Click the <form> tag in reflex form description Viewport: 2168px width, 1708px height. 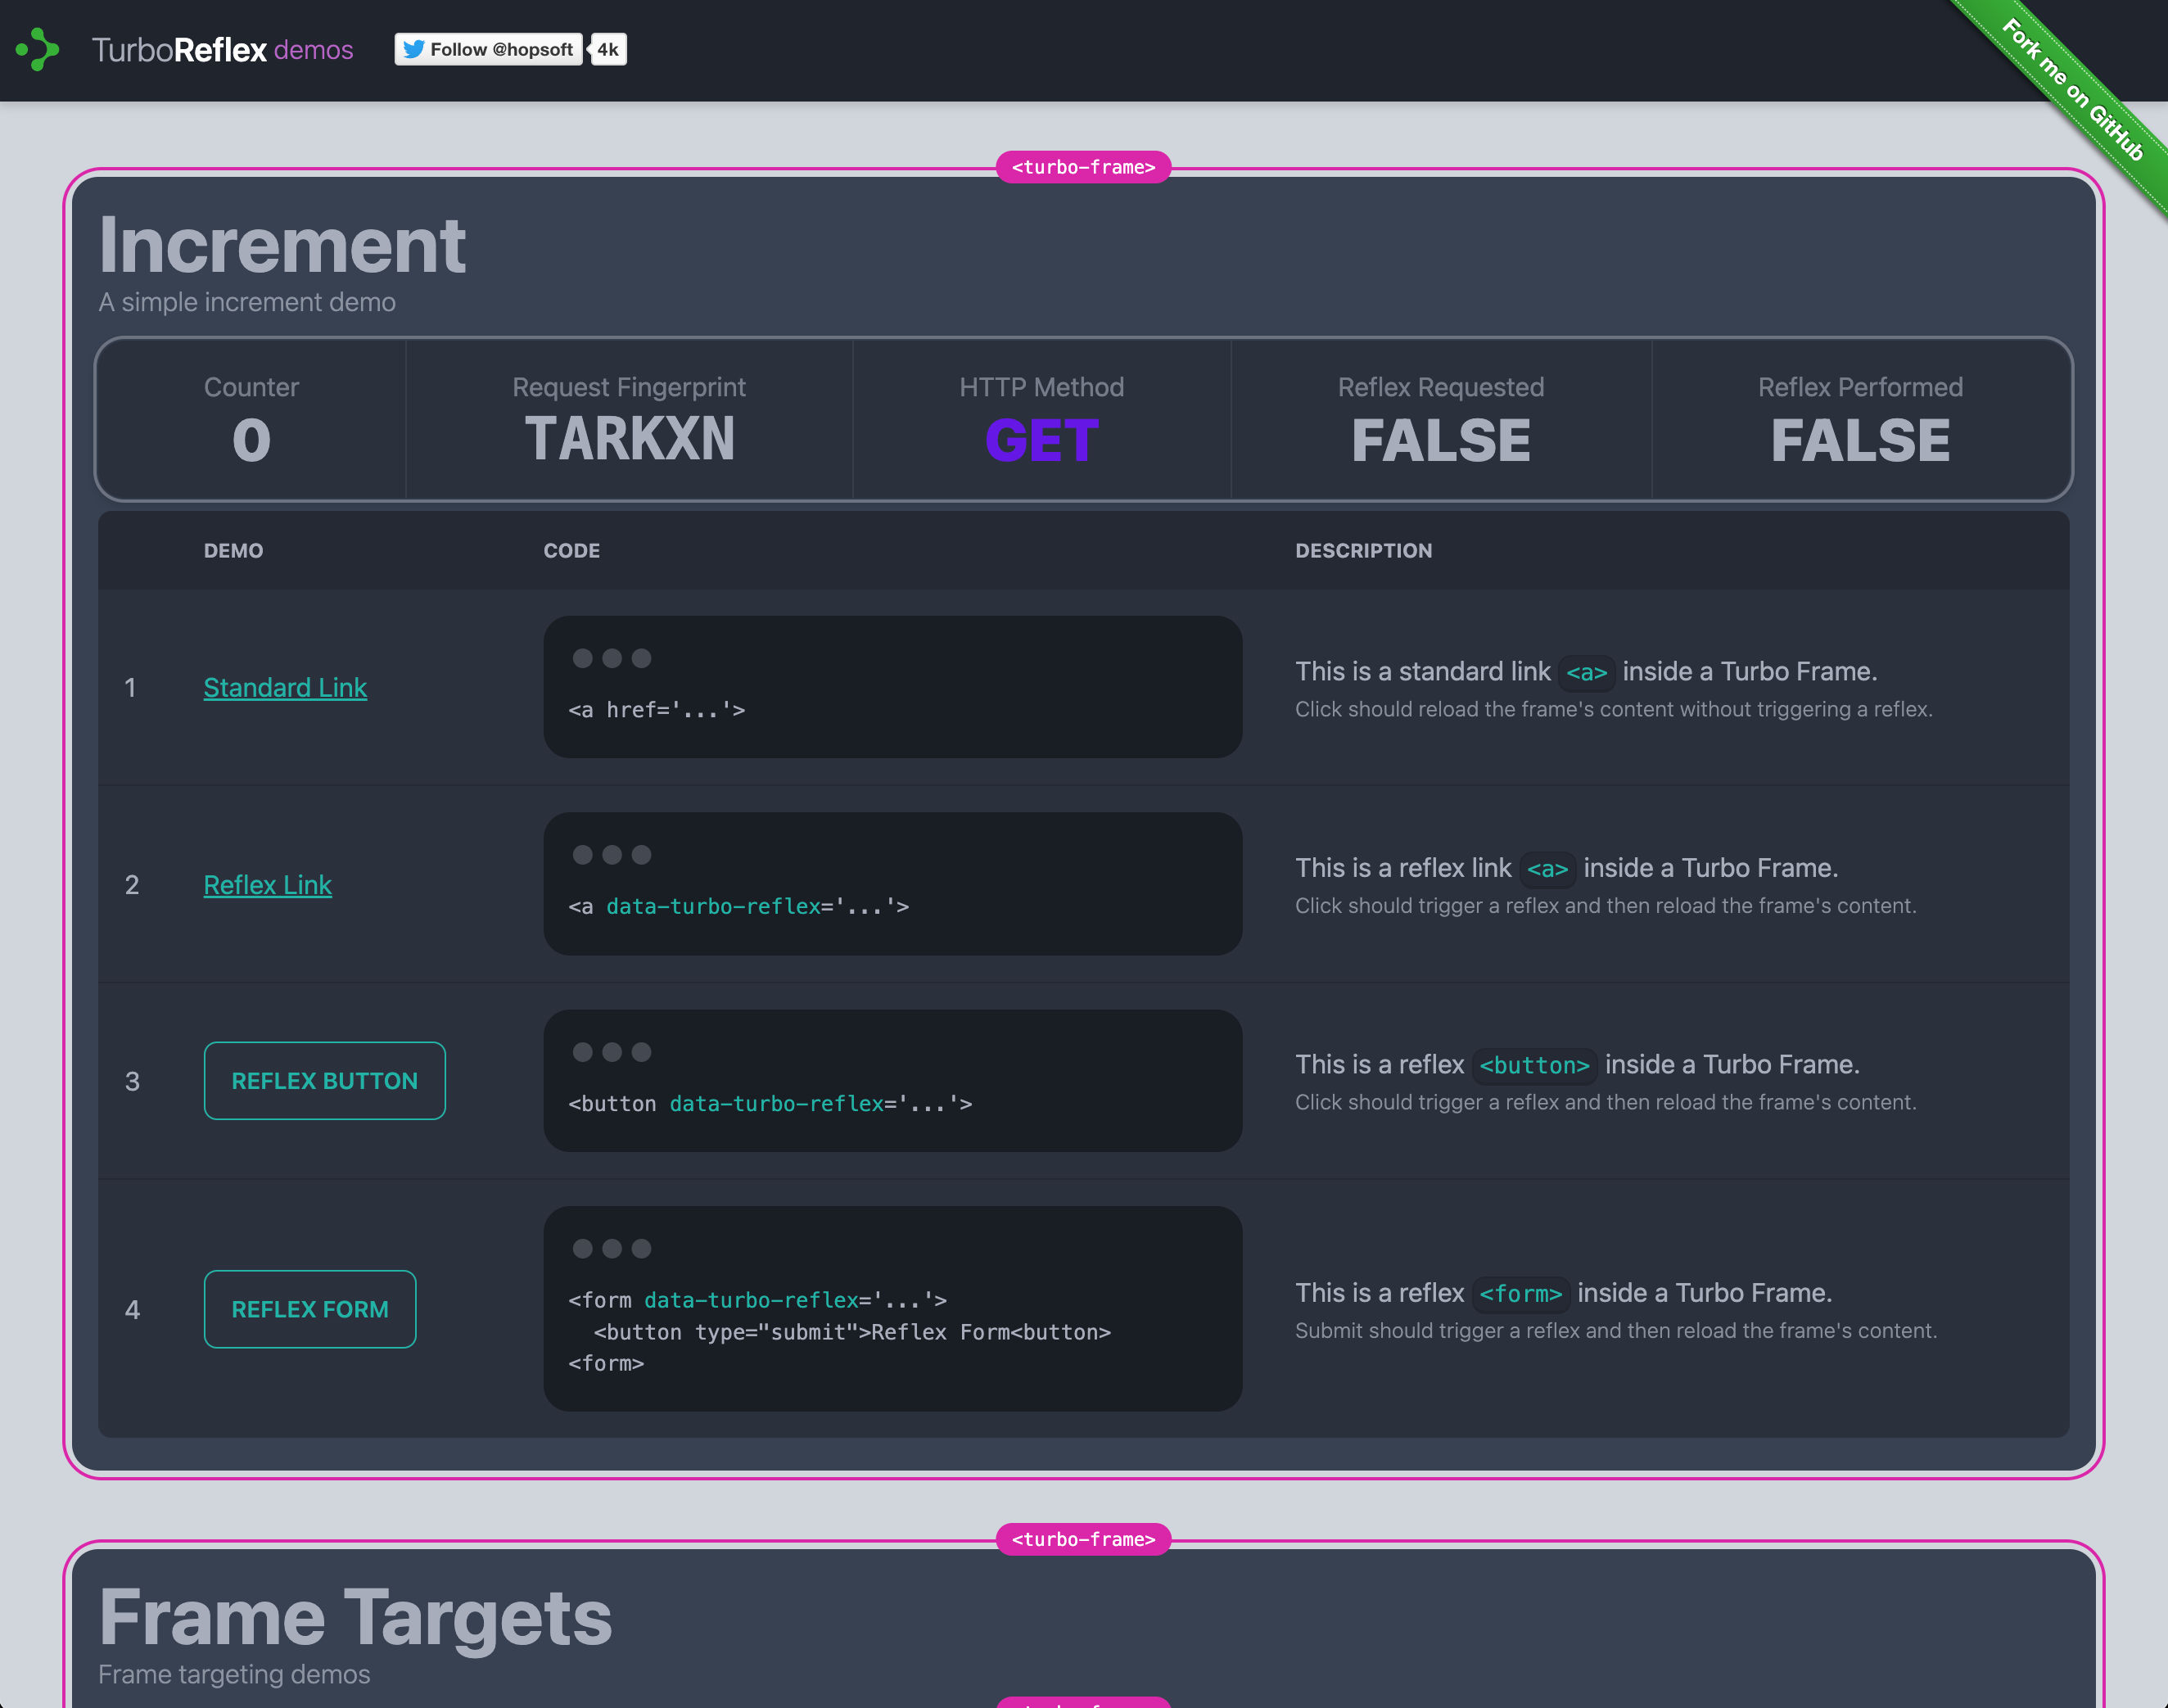(1520, 1293)
